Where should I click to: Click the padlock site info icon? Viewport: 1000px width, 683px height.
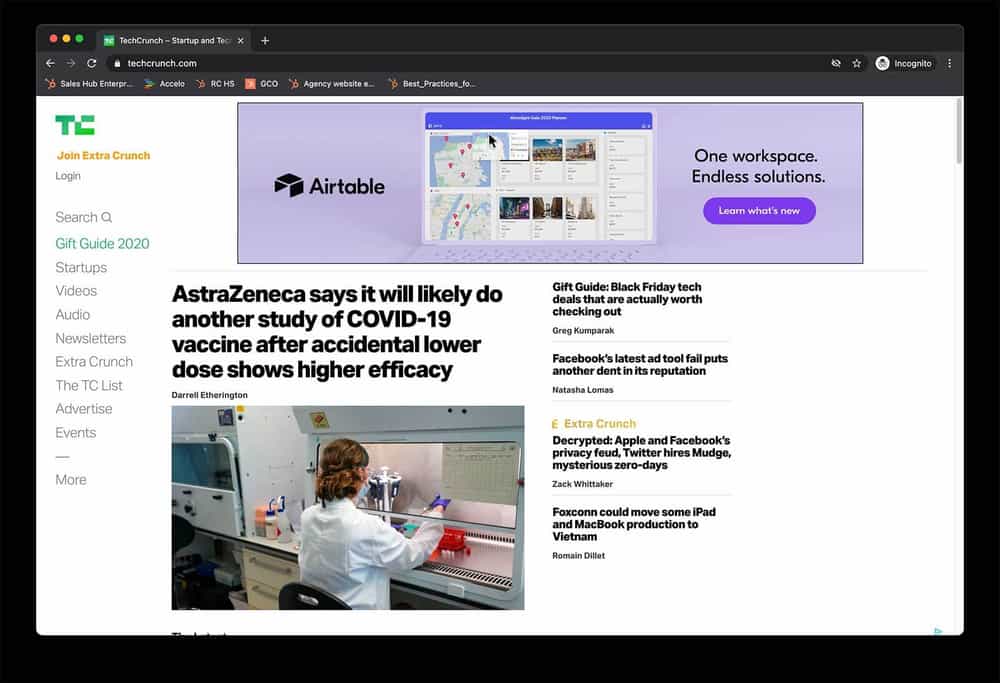117,63
